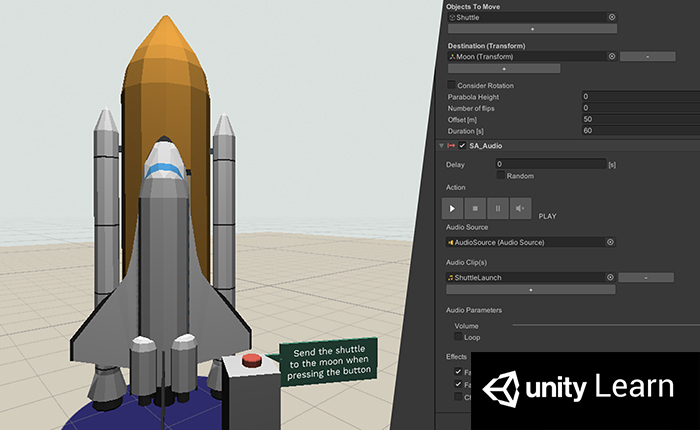Choose the Pause audio action button
The width and height of the screenshot is (700, 430).
pyautogui.click(x=498, y=209)
